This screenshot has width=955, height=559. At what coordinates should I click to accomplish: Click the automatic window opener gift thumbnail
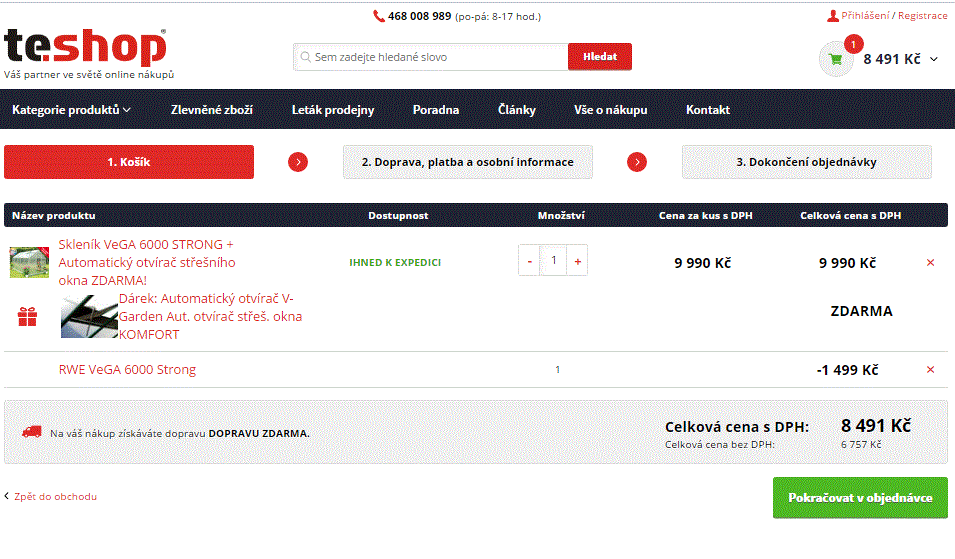pos(89,317)
